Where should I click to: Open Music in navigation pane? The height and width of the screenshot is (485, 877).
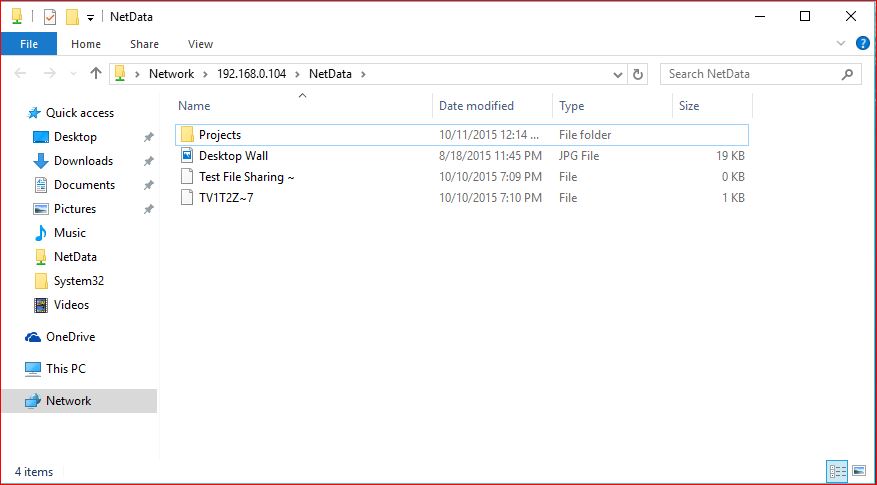click(x=69, y=233)
